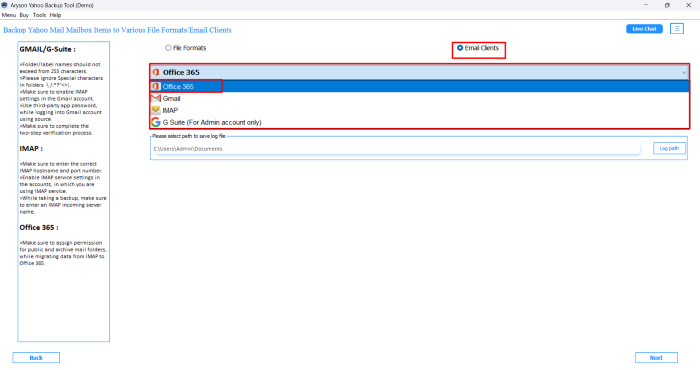Go to the Next step
Viewport: 700px width, 370px height.
click(x=656, y=358)
